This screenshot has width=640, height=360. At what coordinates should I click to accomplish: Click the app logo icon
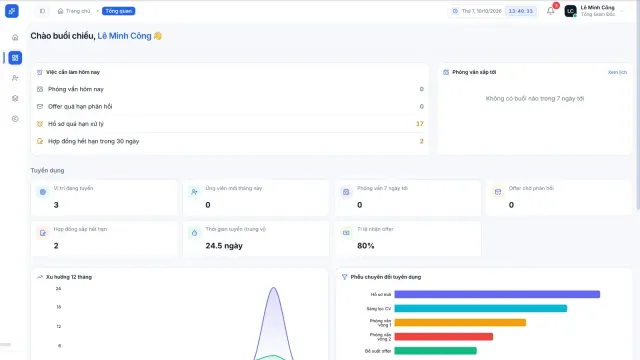click(x=12, y=11)
